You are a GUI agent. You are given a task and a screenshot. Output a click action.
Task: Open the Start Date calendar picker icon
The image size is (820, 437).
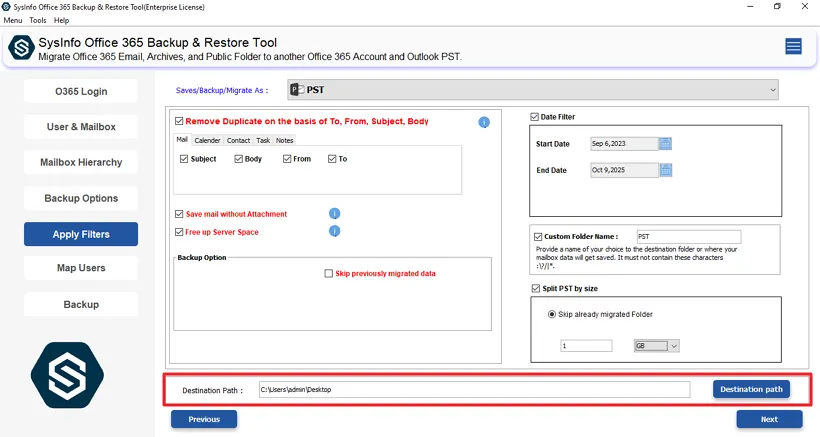point(666,143)
